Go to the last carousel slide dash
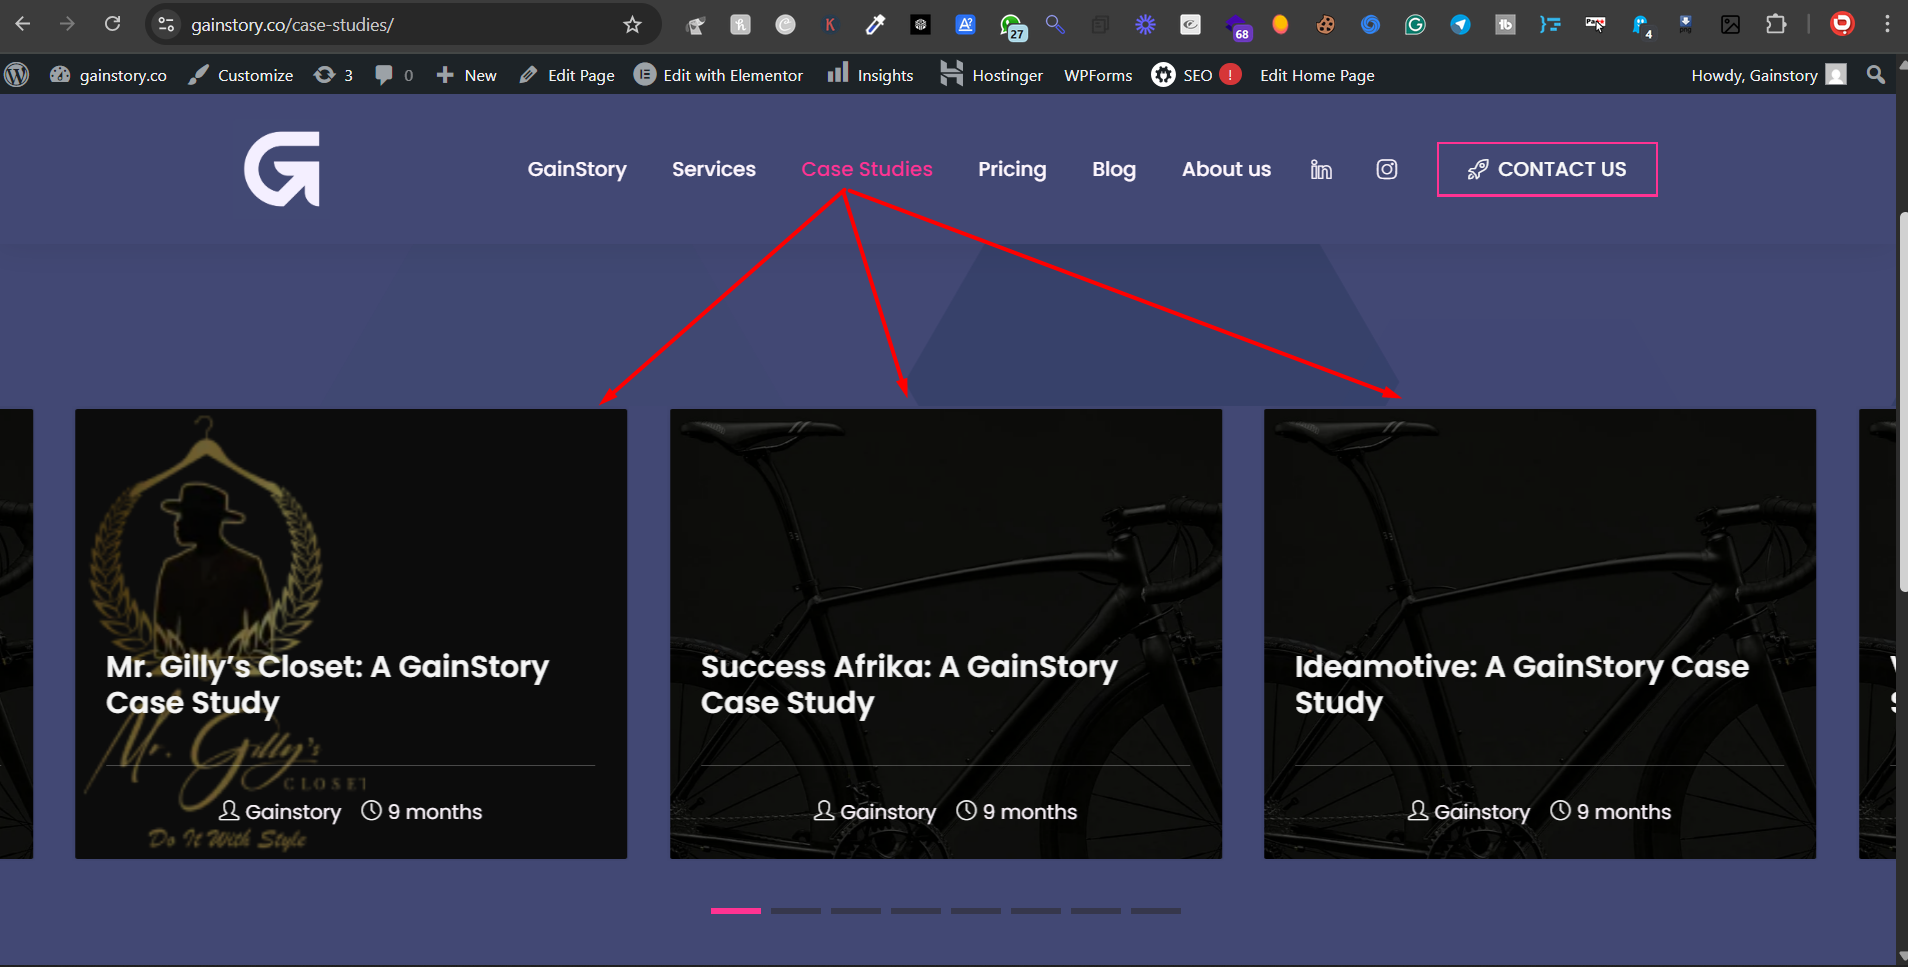 [1156, 911]
